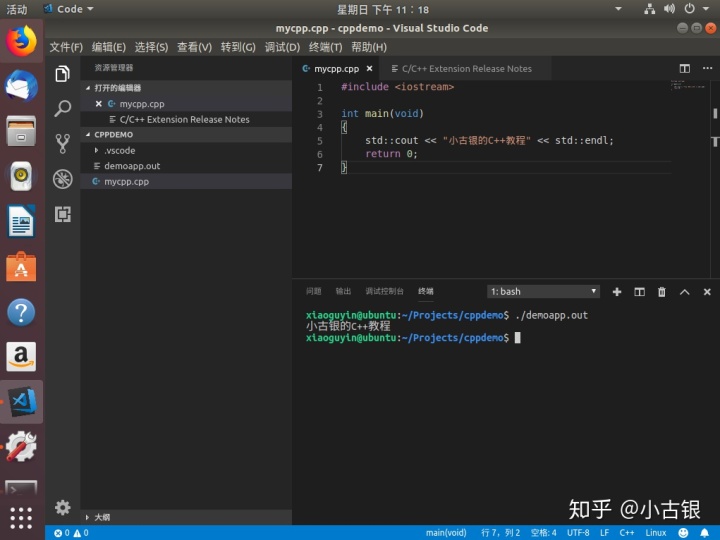This screenshot has height=540, width=720.
Task: Click the Activities button in top bar
Action: 17,9
